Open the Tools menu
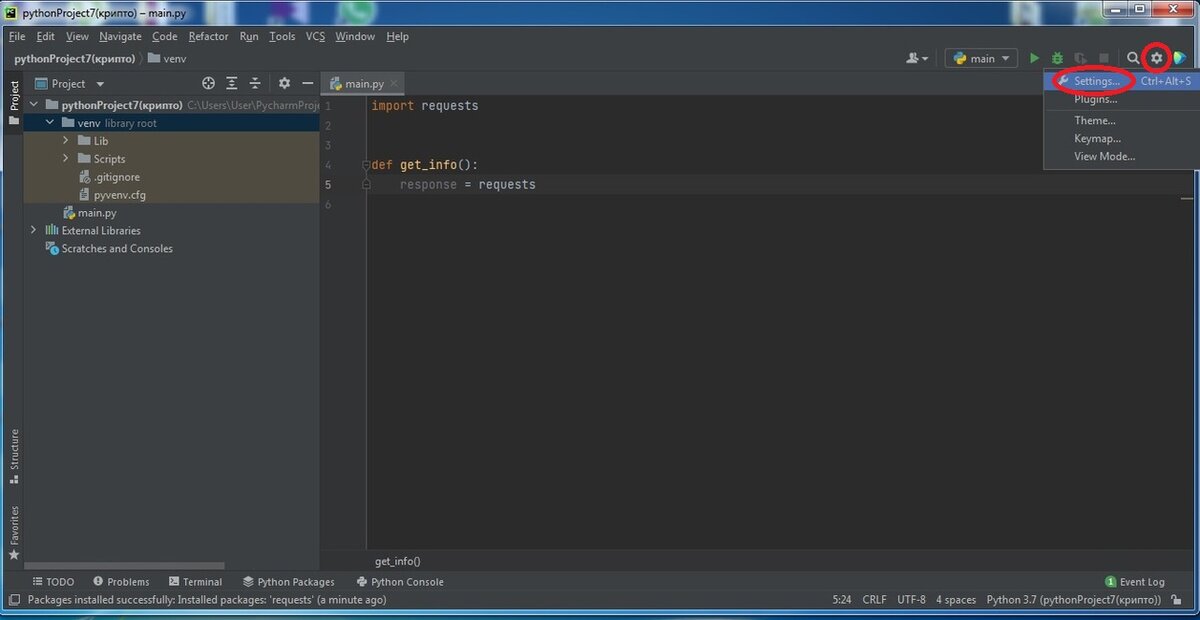This screenshot has width=1200, height=620. click(282, 36)
